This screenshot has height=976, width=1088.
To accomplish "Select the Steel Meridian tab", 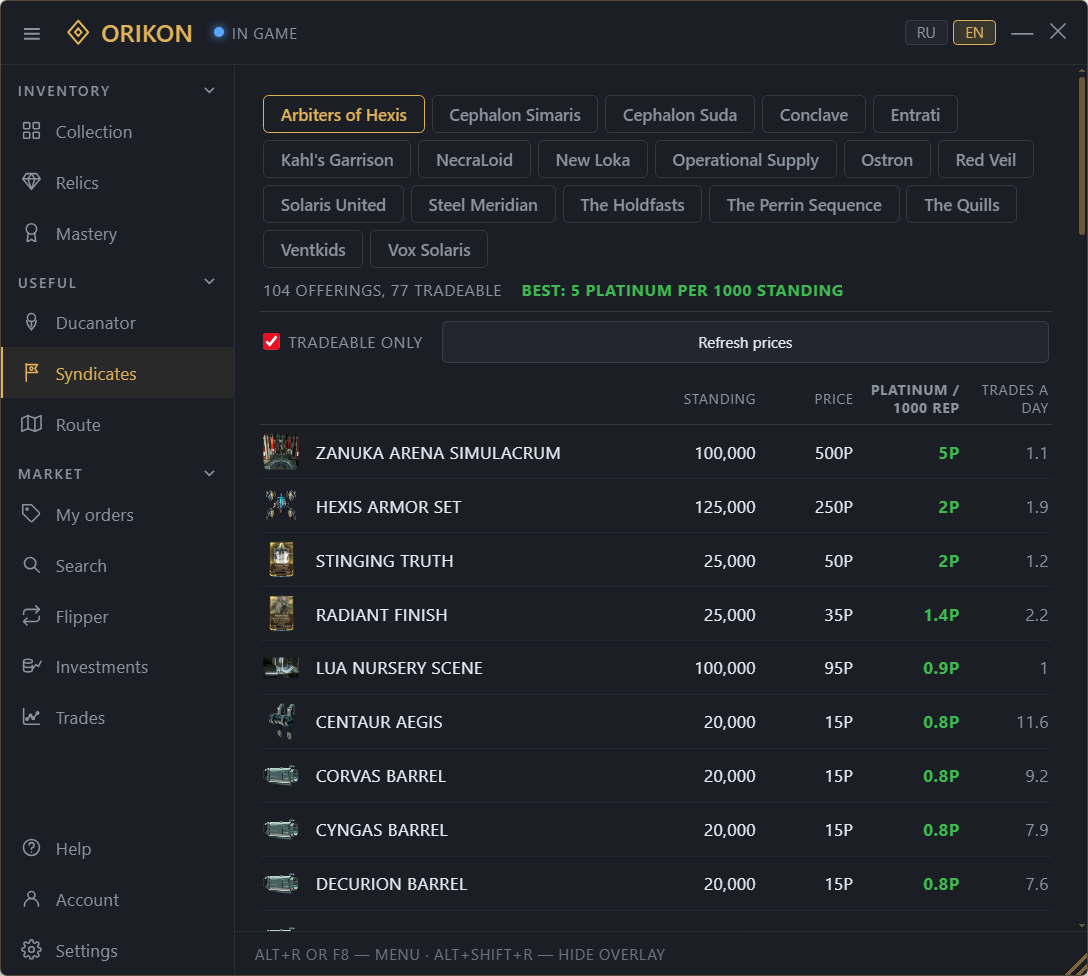I will [x=483, y=205].
